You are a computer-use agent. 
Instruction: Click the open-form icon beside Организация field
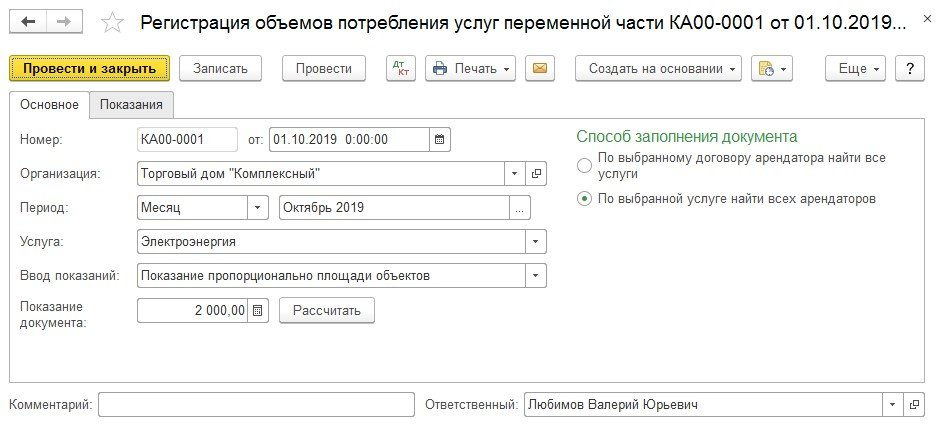tap(536, 174)
